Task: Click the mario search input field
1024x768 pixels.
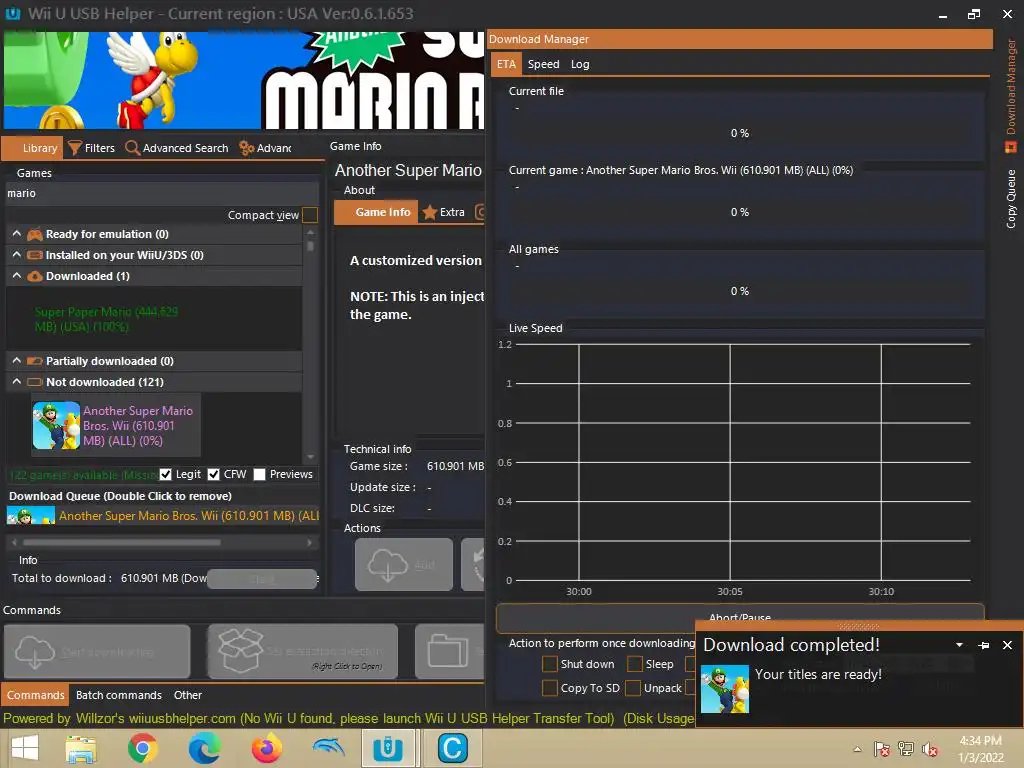Action: click(x=162, y=193)
